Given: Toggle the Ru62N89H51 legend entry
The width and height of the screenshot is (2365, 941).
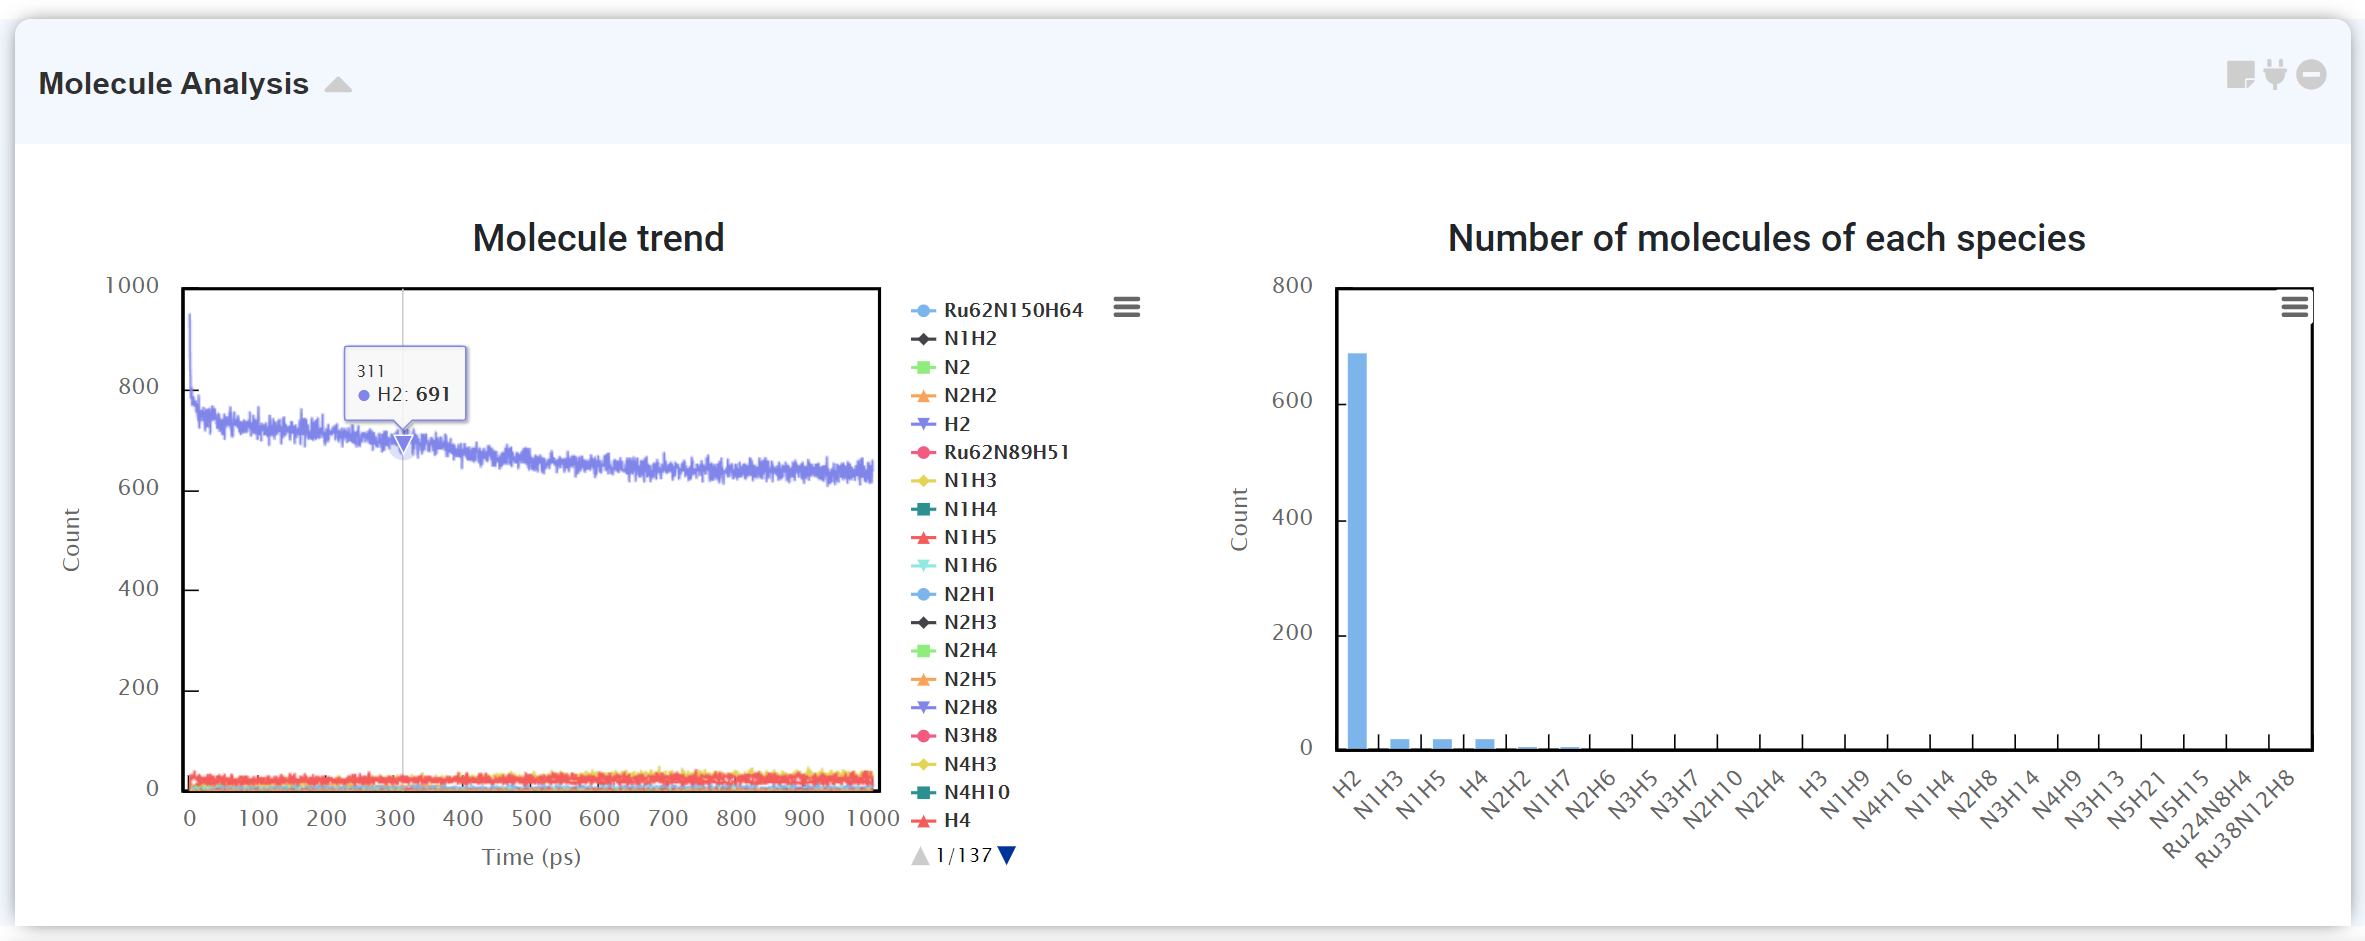Looking at the screenshot, I should click(x=1006, y=452).
